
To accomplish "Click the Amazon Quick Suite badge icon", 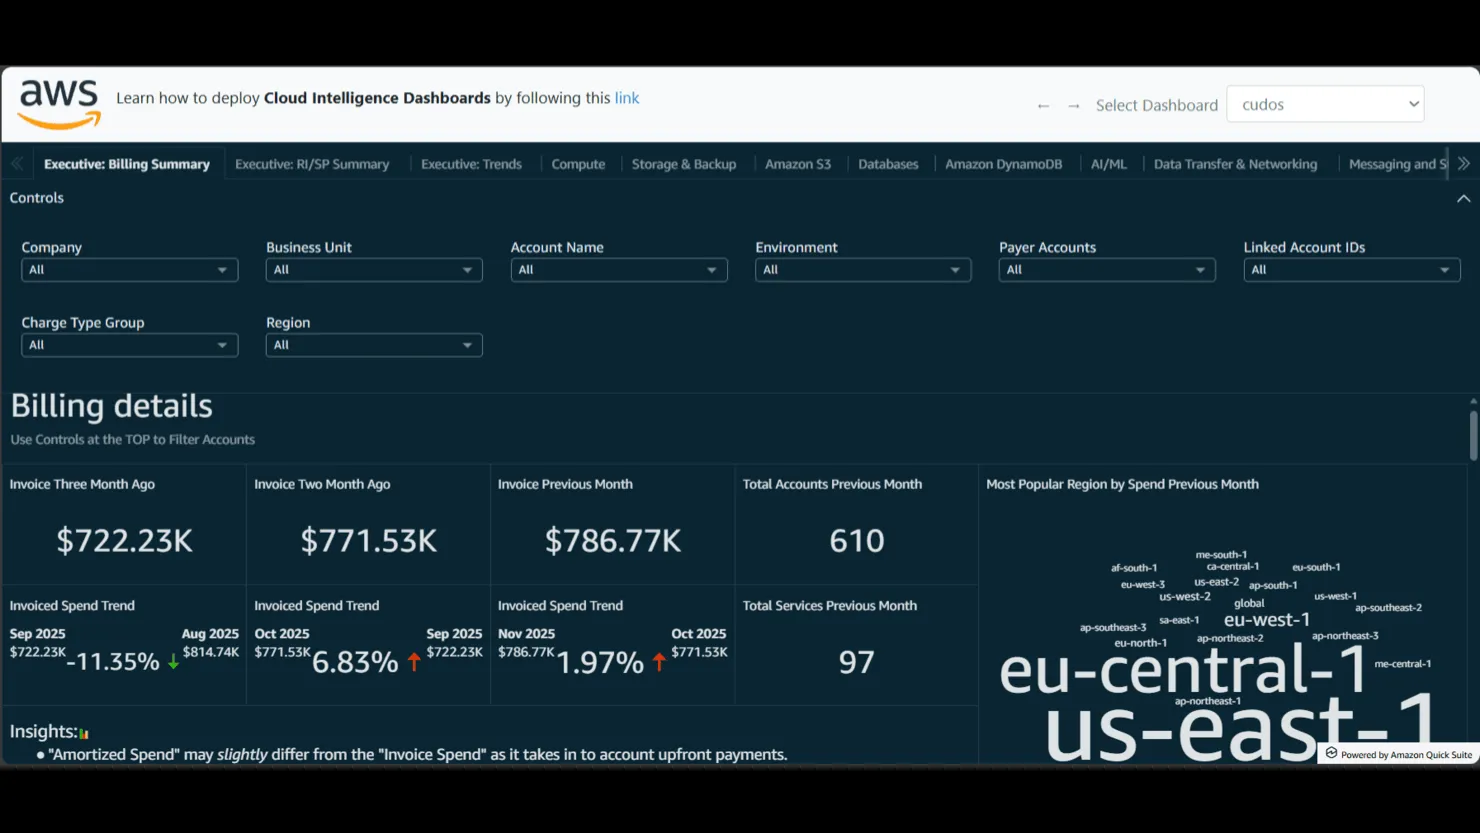I will pyautogui.click(x=1331, y=754).
